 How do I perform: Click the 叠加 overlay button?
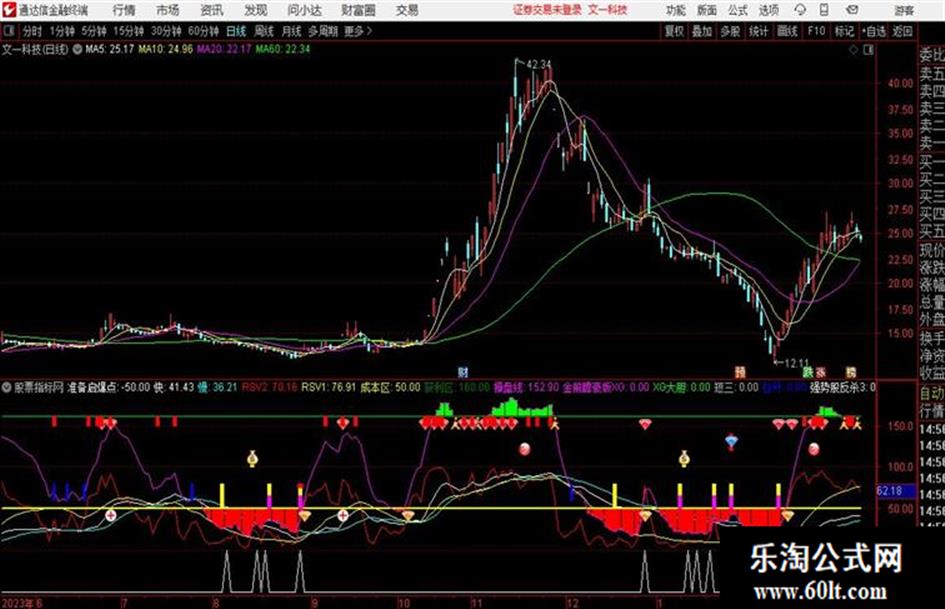tap(702, 31)
